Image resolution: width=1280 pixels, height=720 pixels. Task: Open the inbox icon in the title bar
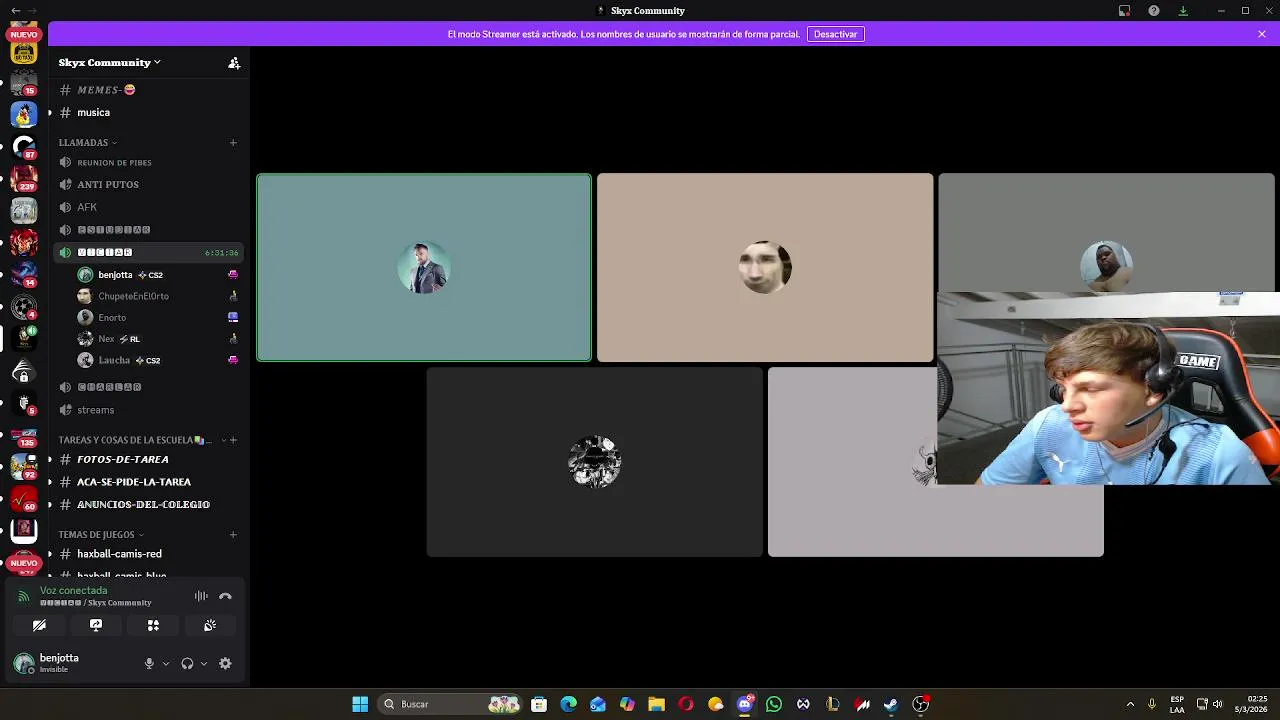point(1125,10)
